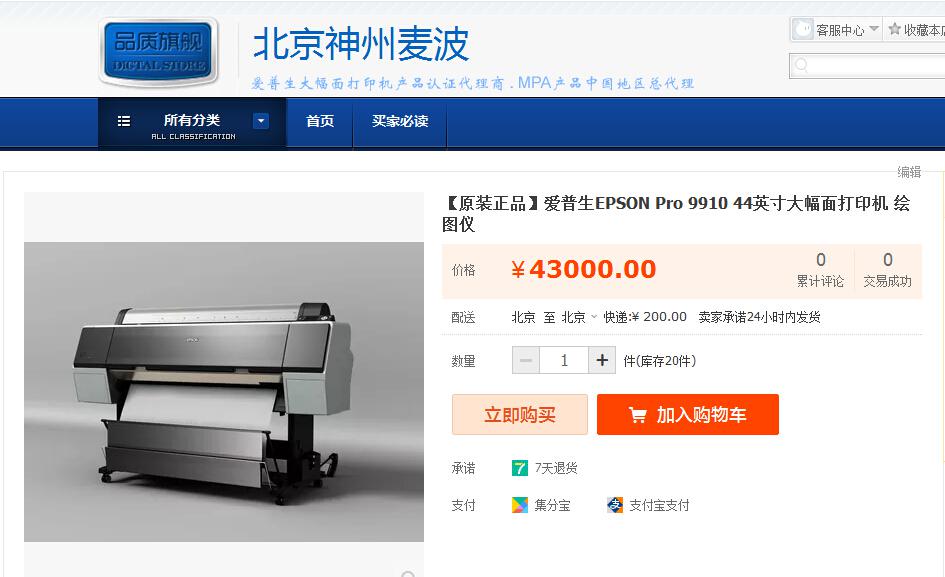Open the 买家必读 navigation tab
This screenshot has height=577, width=945.
pos(400,122)
